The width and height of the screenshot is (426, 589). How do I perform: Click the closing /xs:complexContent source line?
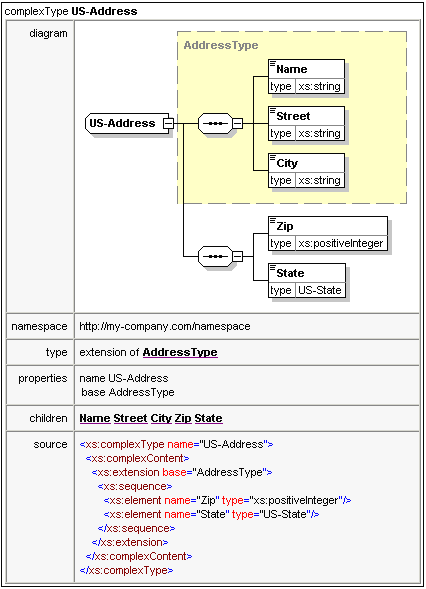139,556
